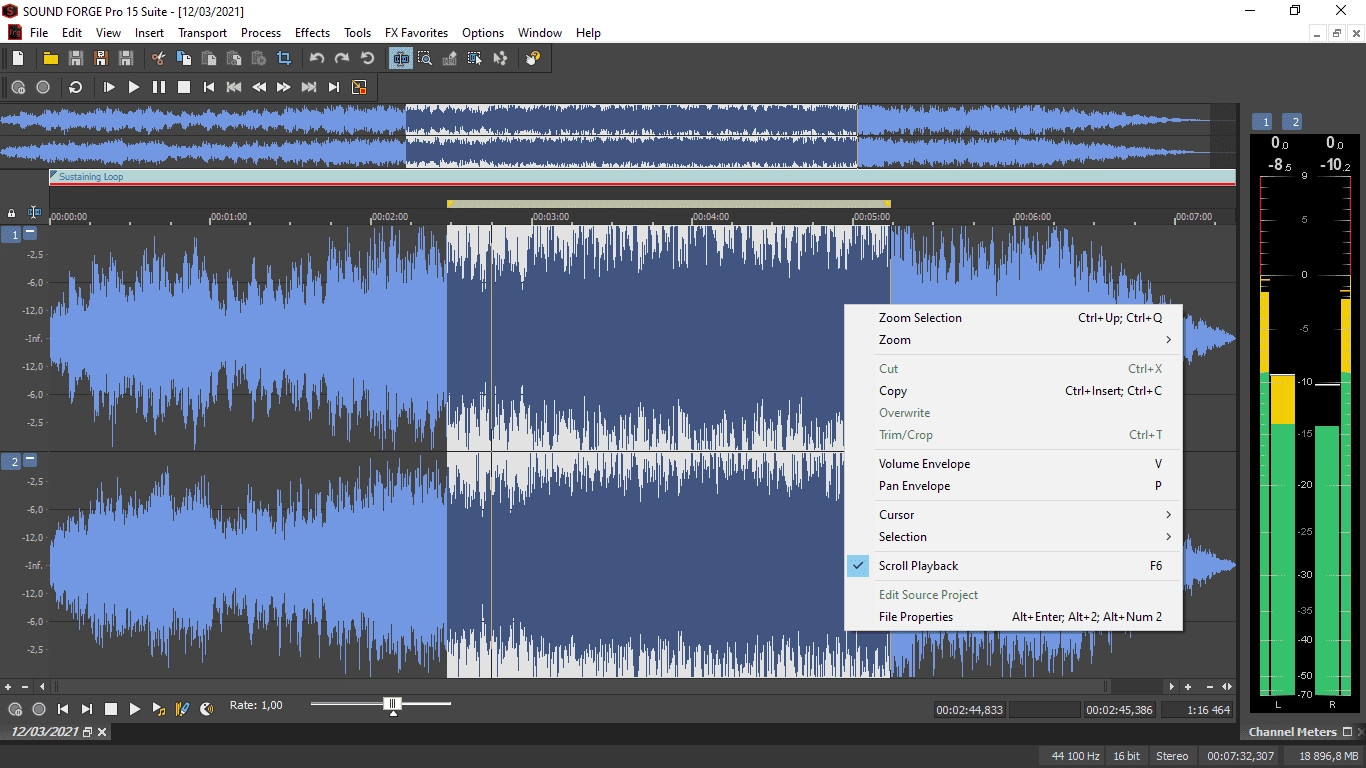The height and width of the screenshot is (768, 1366).
Task: Click Rewind in the top transport bar
Action: tap(259, 87)
